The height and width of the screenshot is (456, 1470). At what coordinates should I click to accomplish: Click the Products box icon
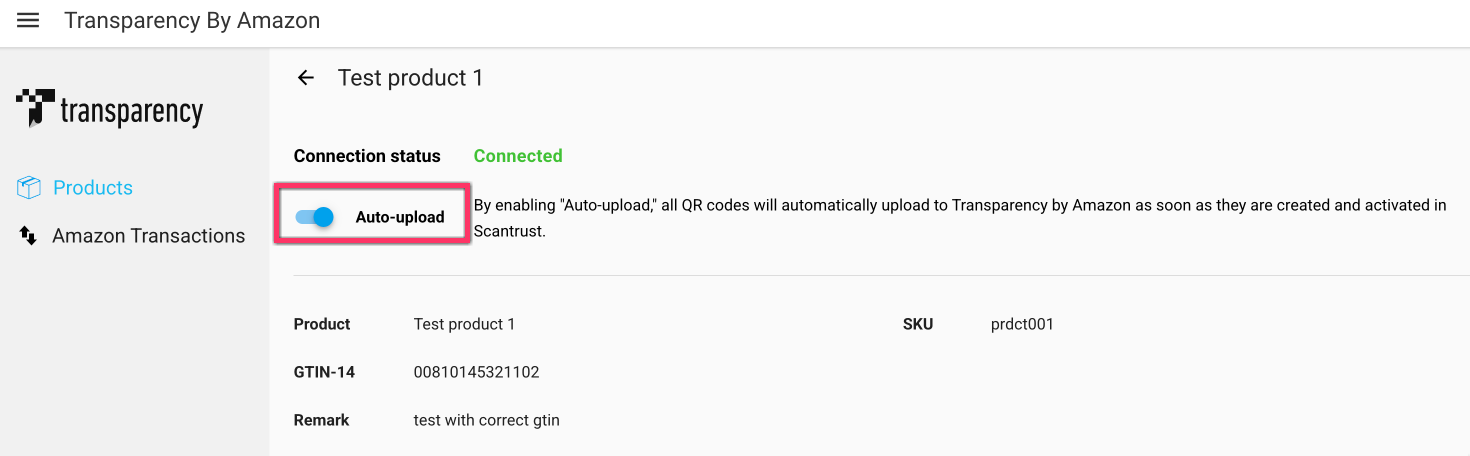point(29,188)
